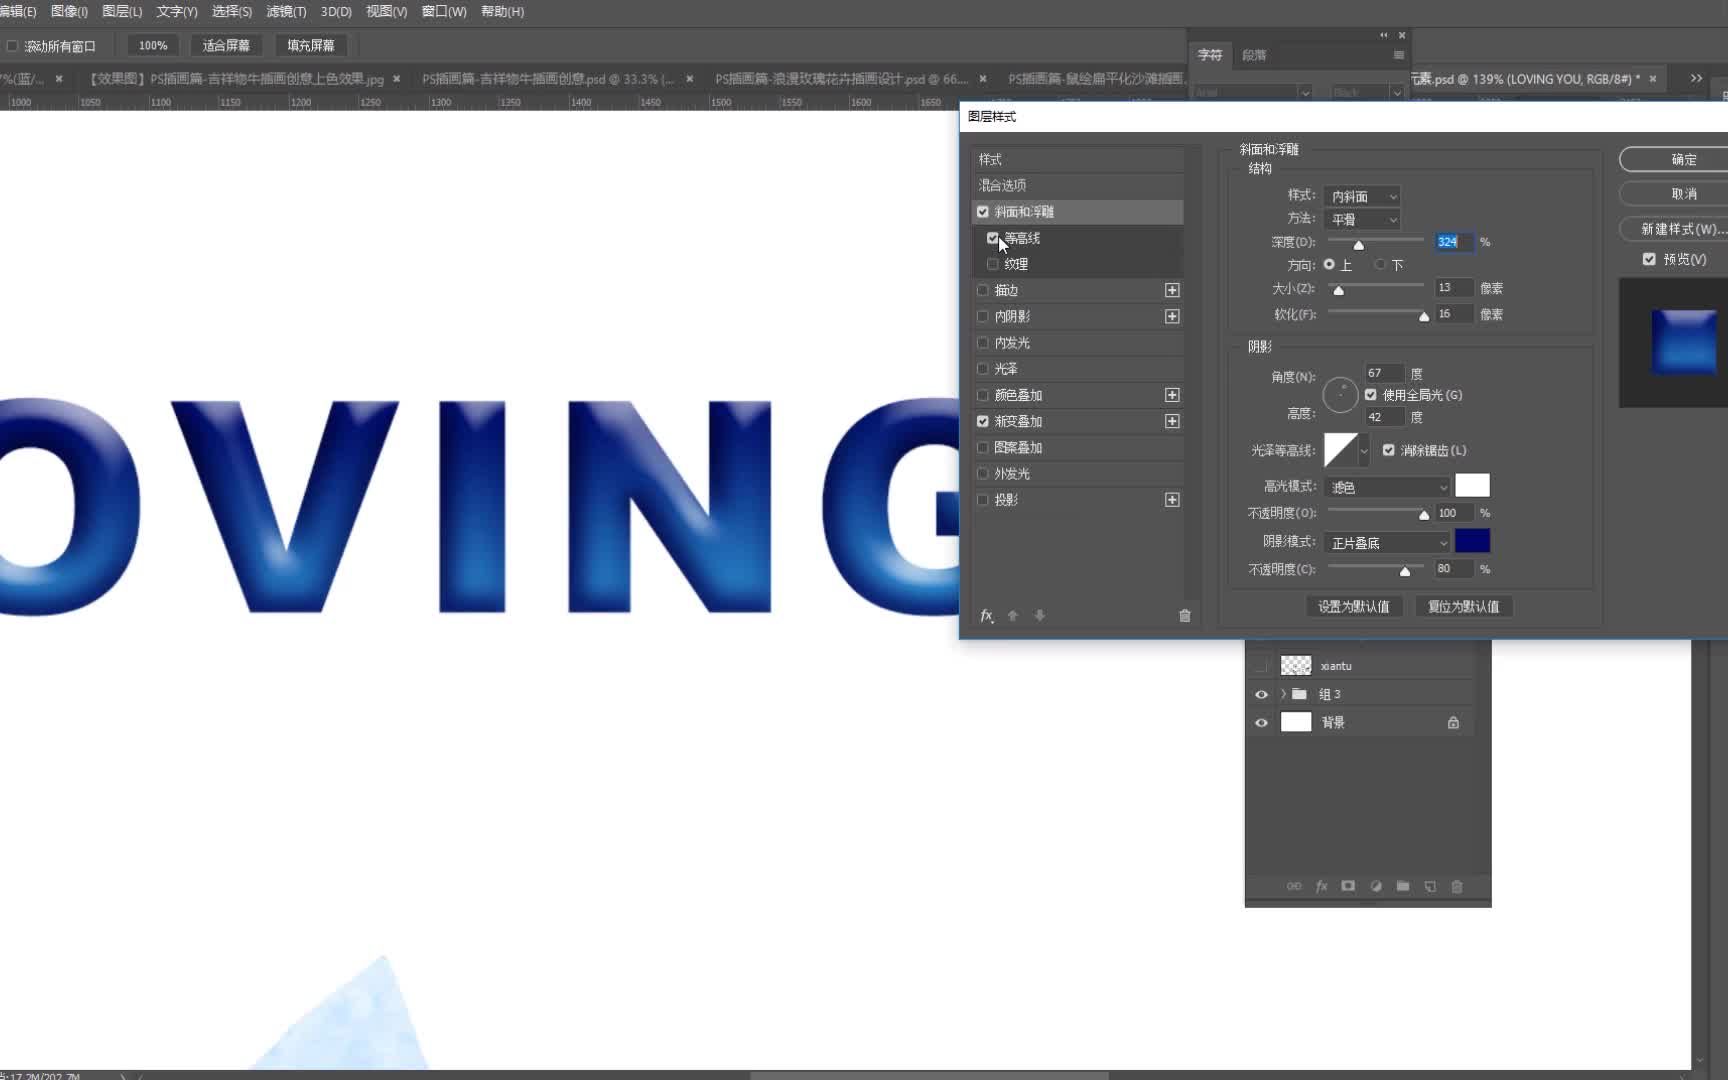Open the font style dropdown in 字符 panel
Image resolution: width=1728 pixels, height=1080 pixels.
[x=1396, y=92]
